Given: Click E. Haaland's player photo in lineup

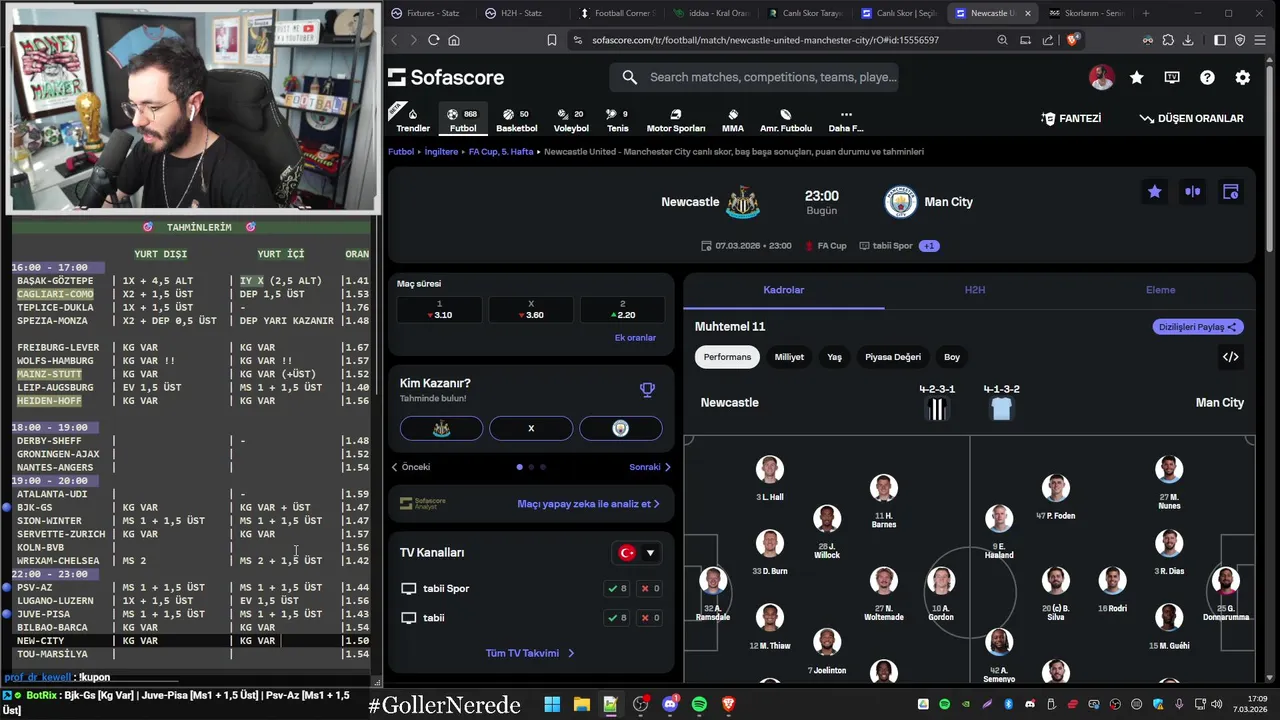Looking at the screenshot, I should click(x=999, y=518).
